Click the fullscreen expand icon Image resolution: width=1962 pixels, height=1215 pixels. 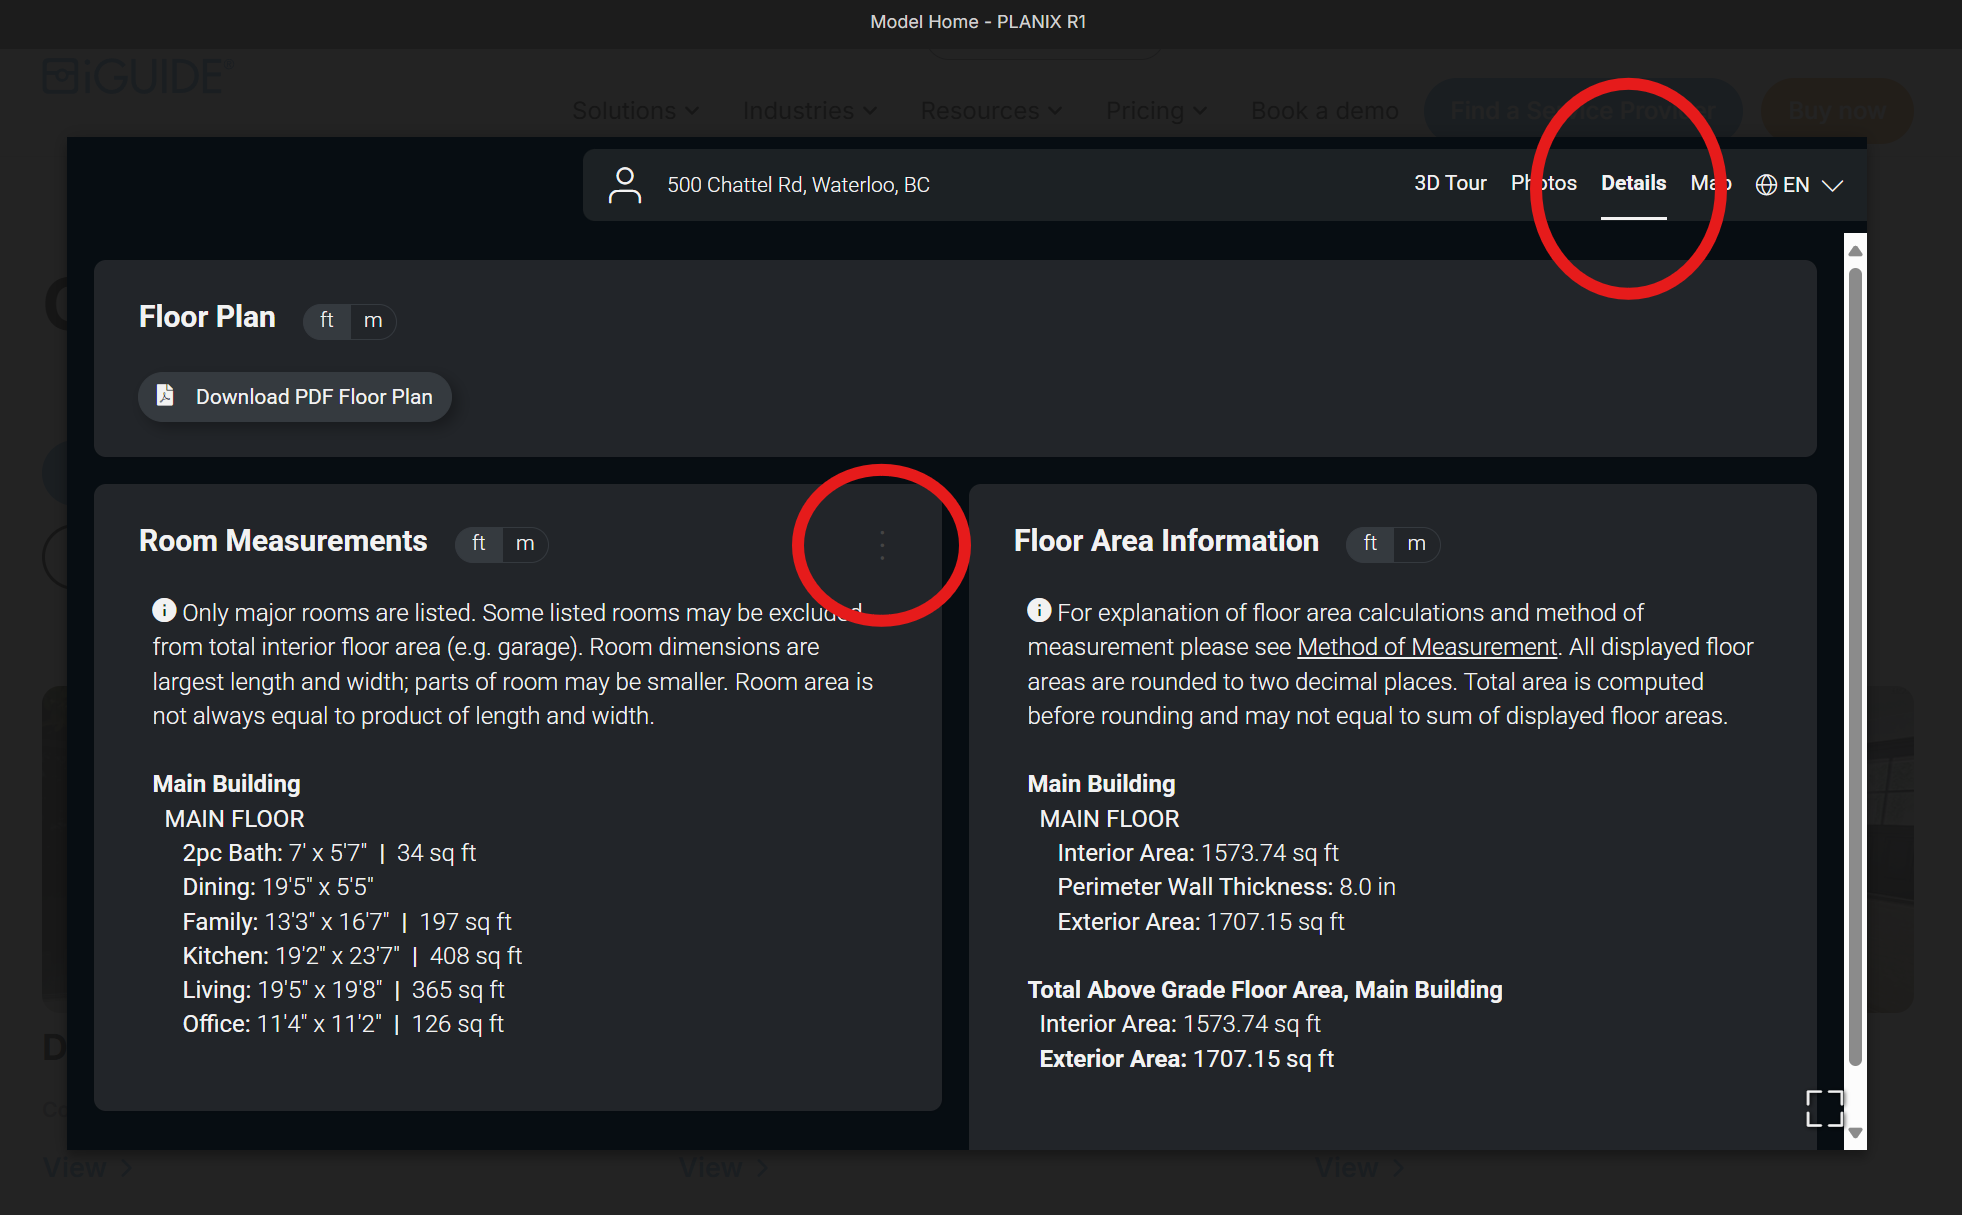pos(1825,1108)
